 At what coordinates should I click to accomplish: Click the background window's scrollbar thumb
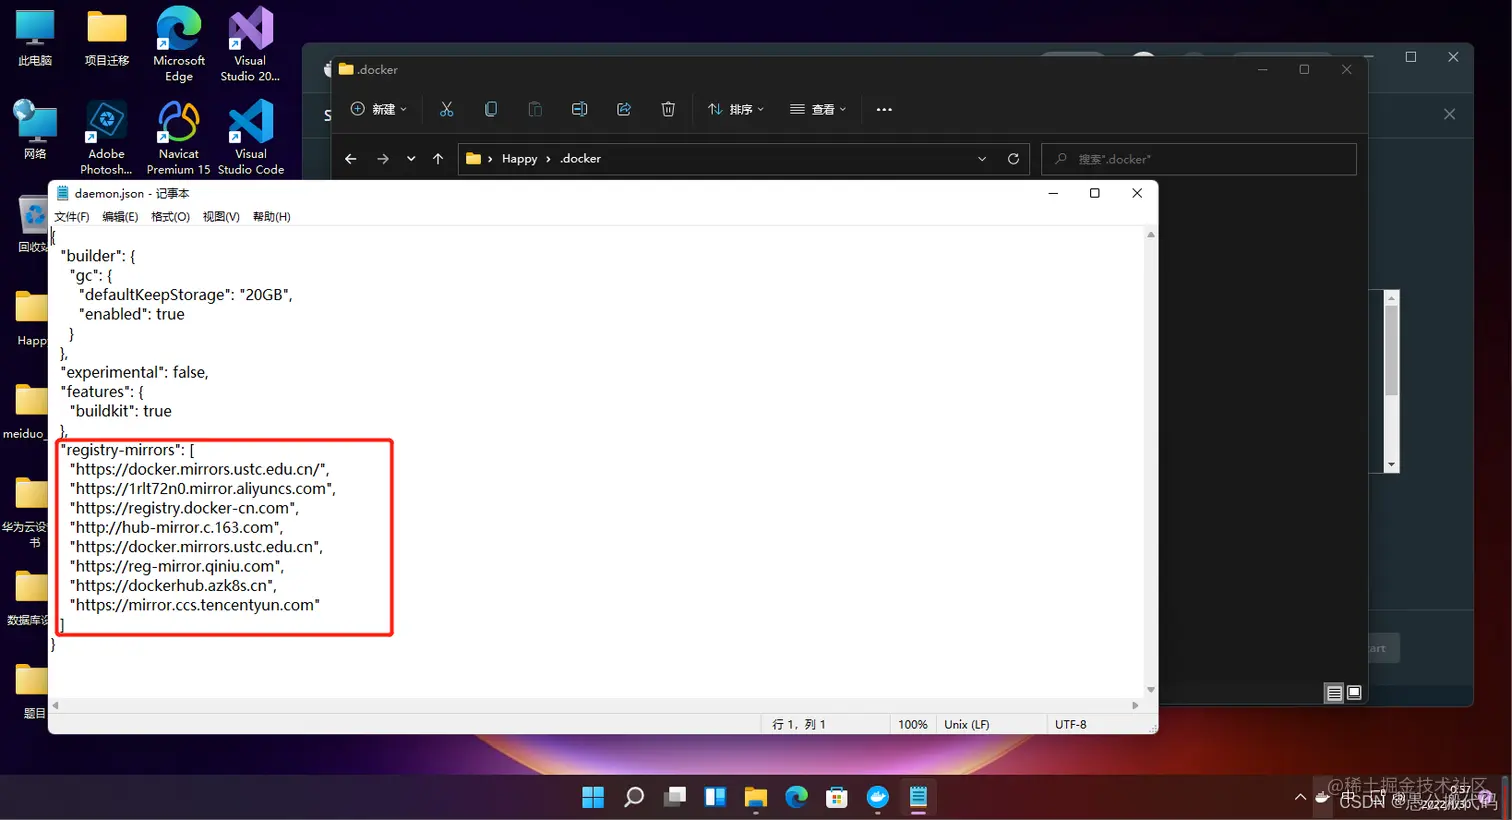[x=1391, y=350]
